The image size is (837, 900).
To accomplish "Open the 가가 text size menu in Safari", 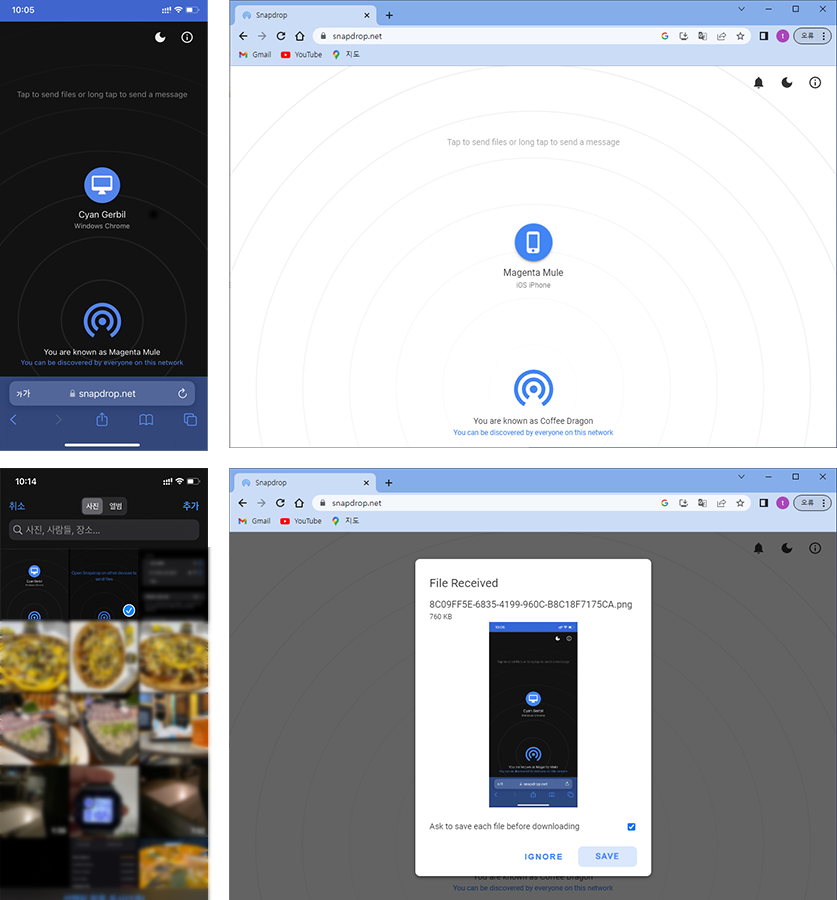I will (x=23, y=394).
